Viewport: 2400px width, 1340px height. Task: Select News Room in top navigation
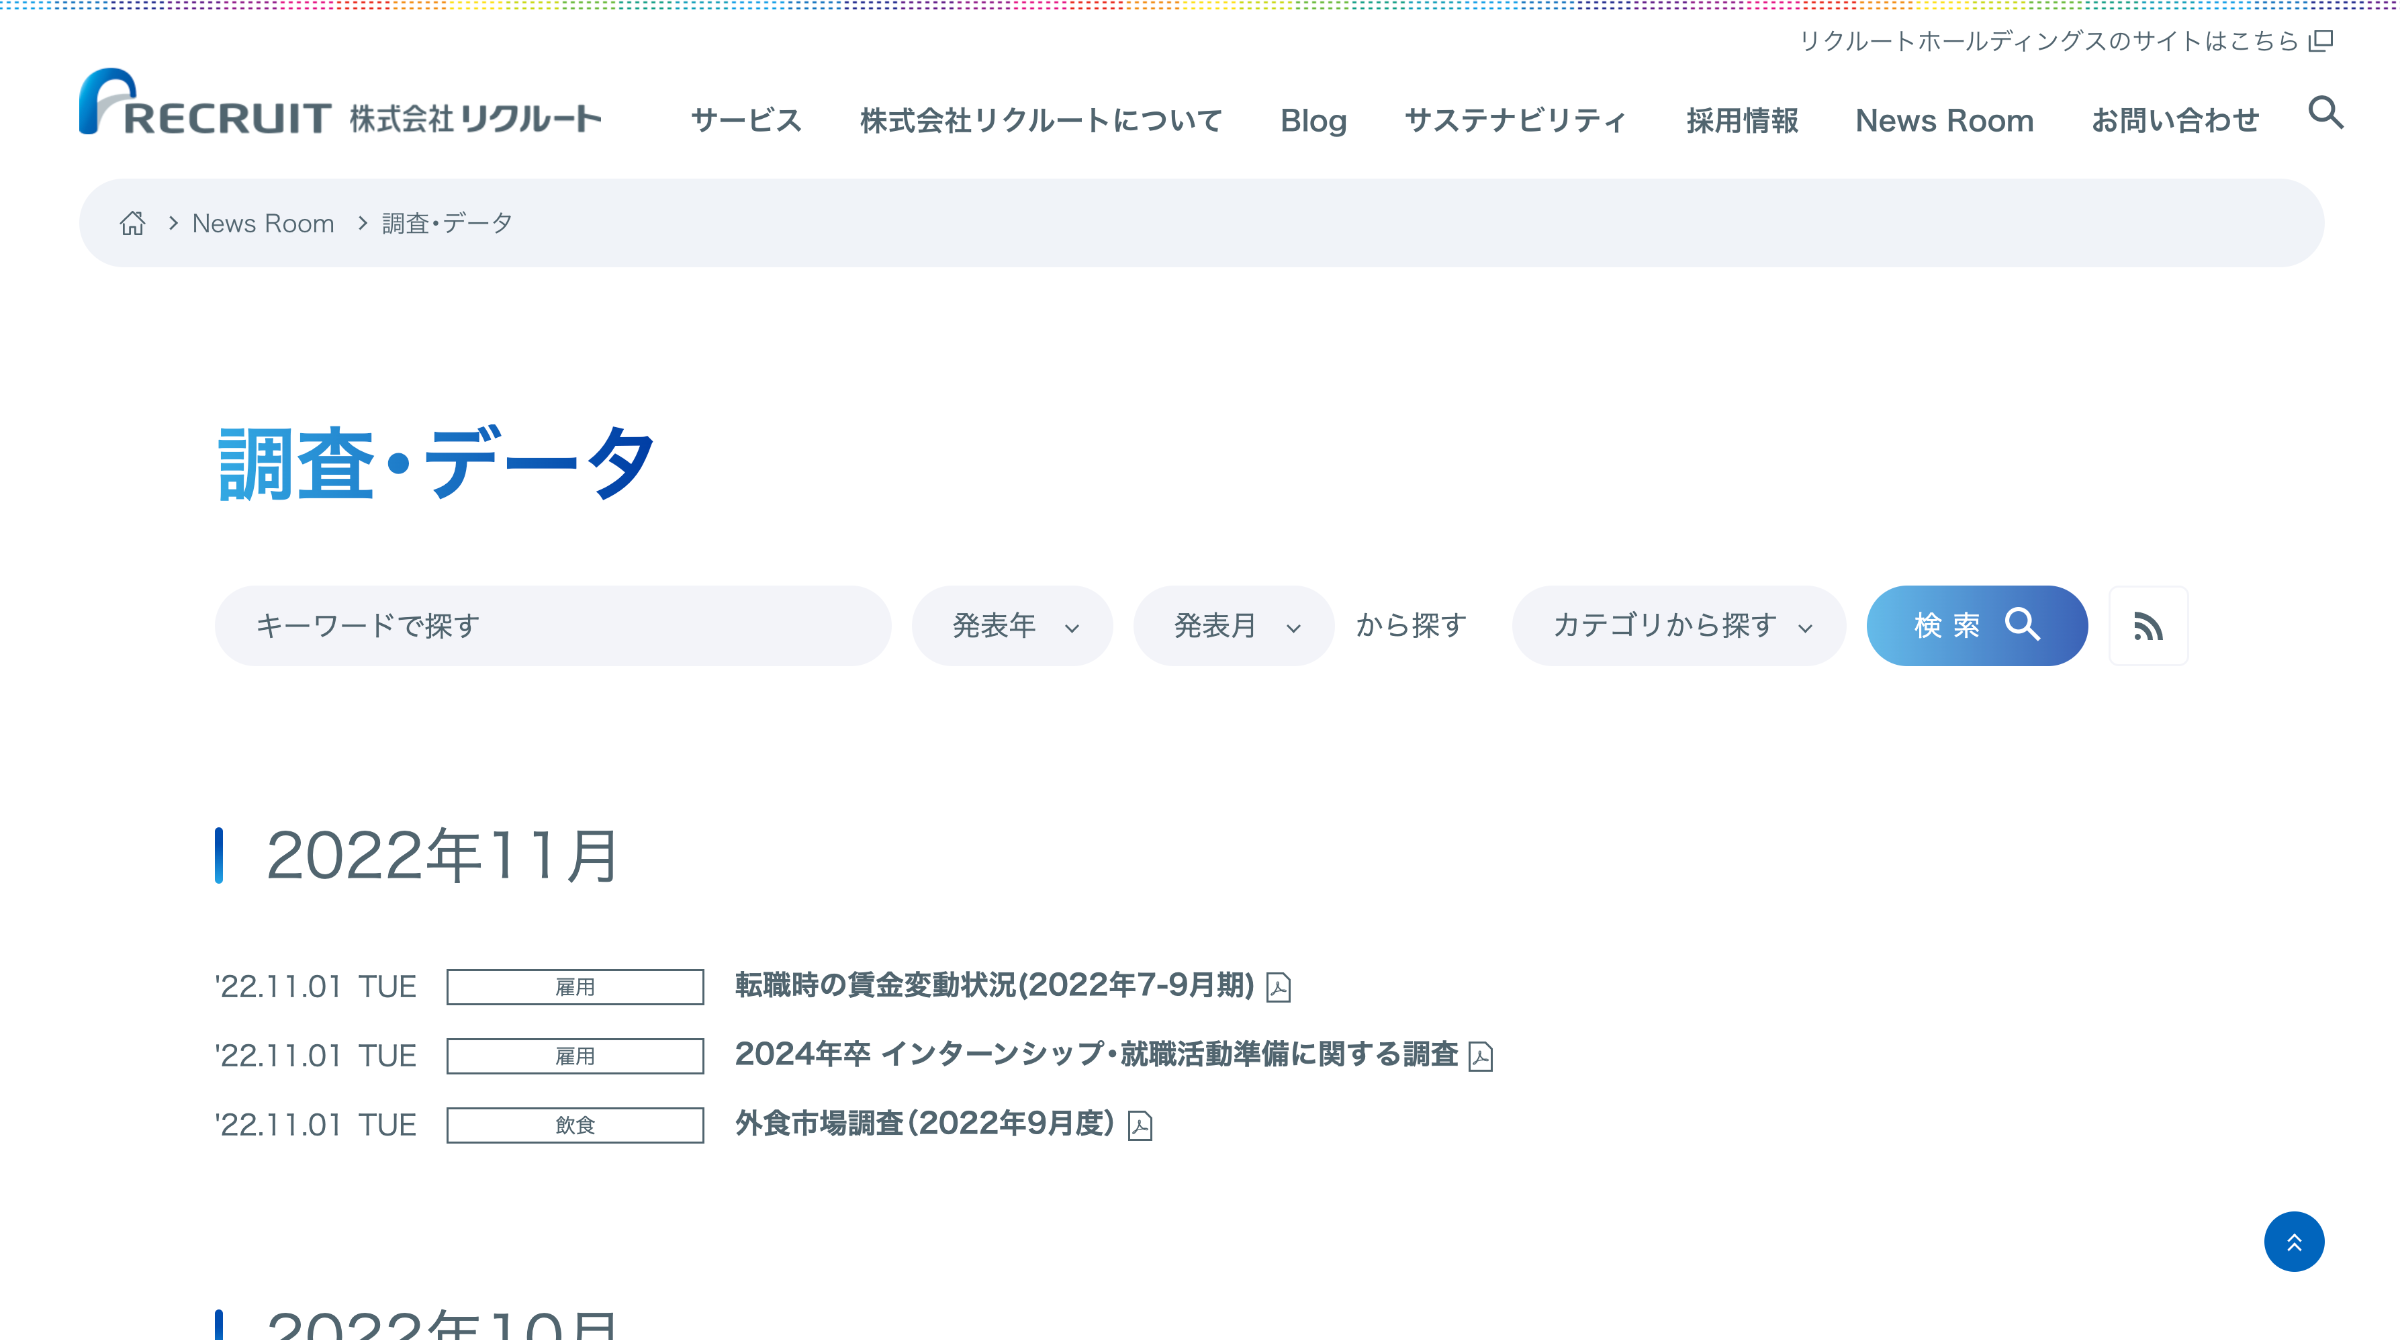point(1944,120)
